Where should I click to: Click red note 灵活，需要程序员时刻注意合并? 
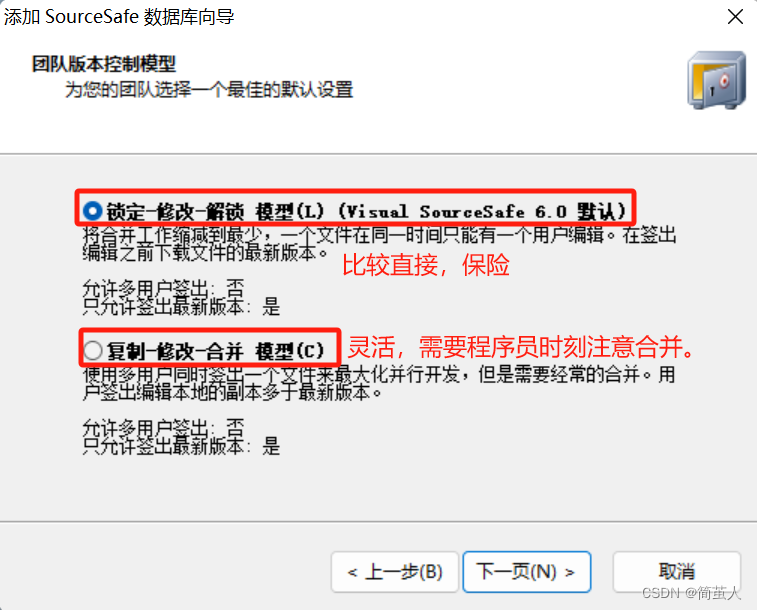[x=521, y=347]
